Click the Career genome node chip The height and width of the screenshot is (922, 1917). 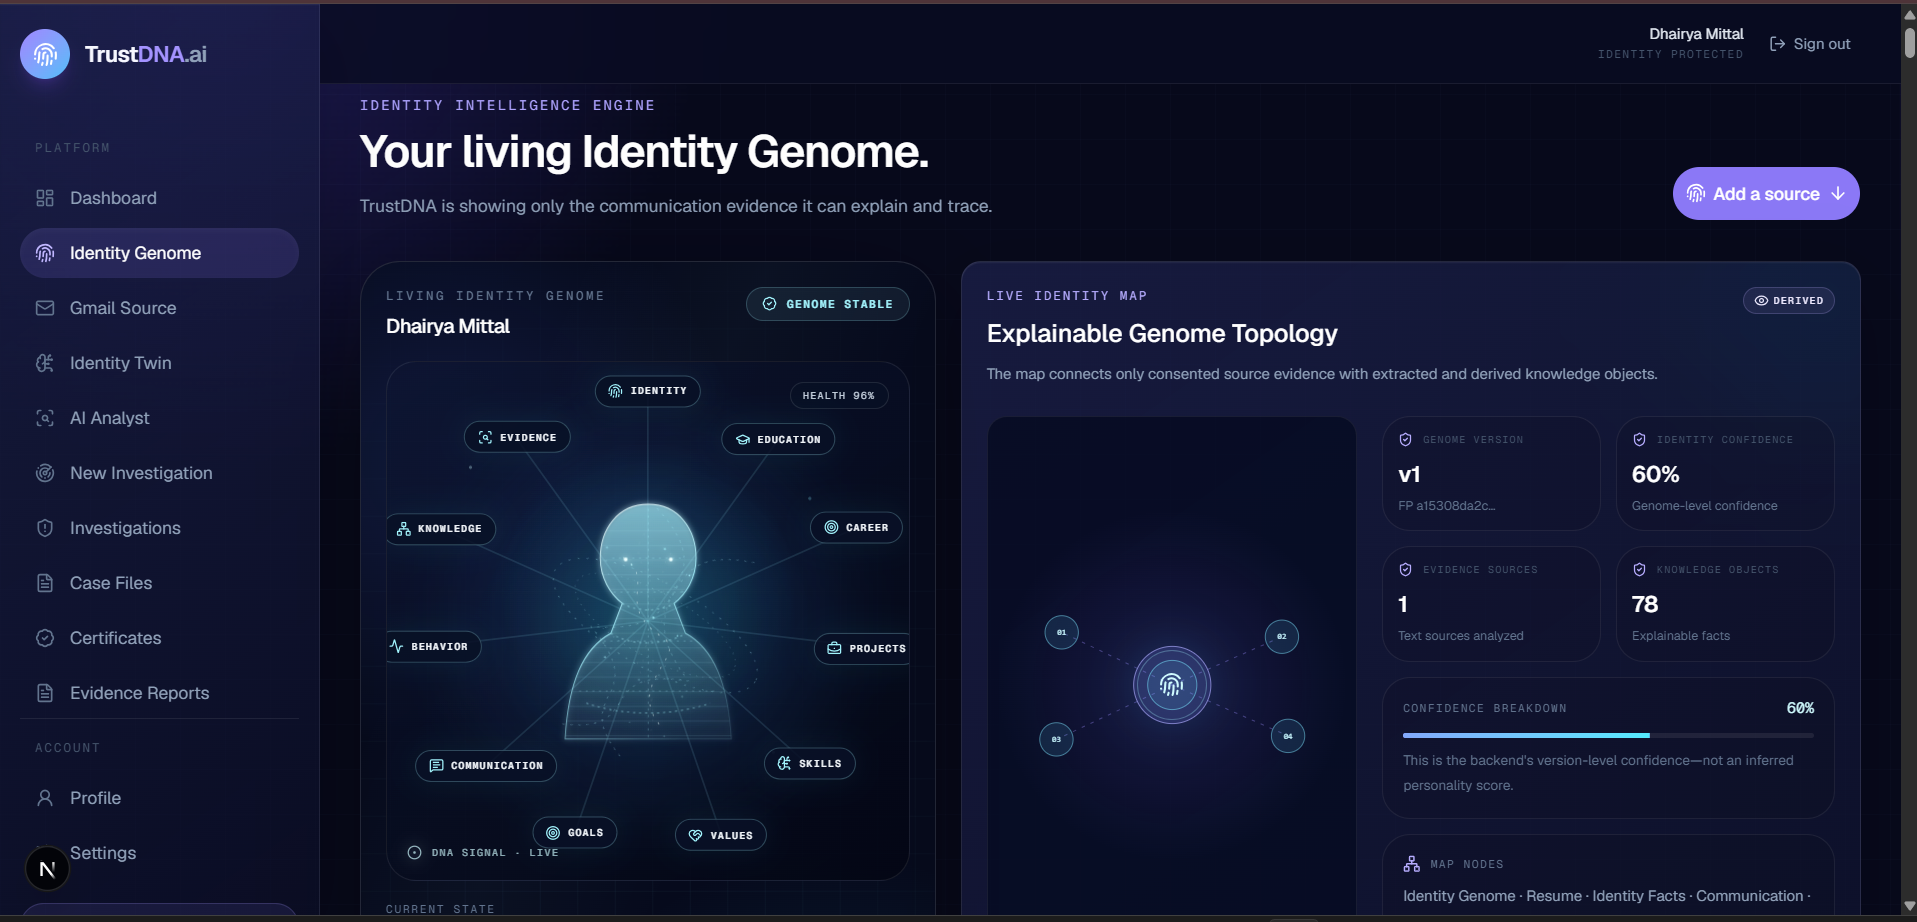click(856, 527)
